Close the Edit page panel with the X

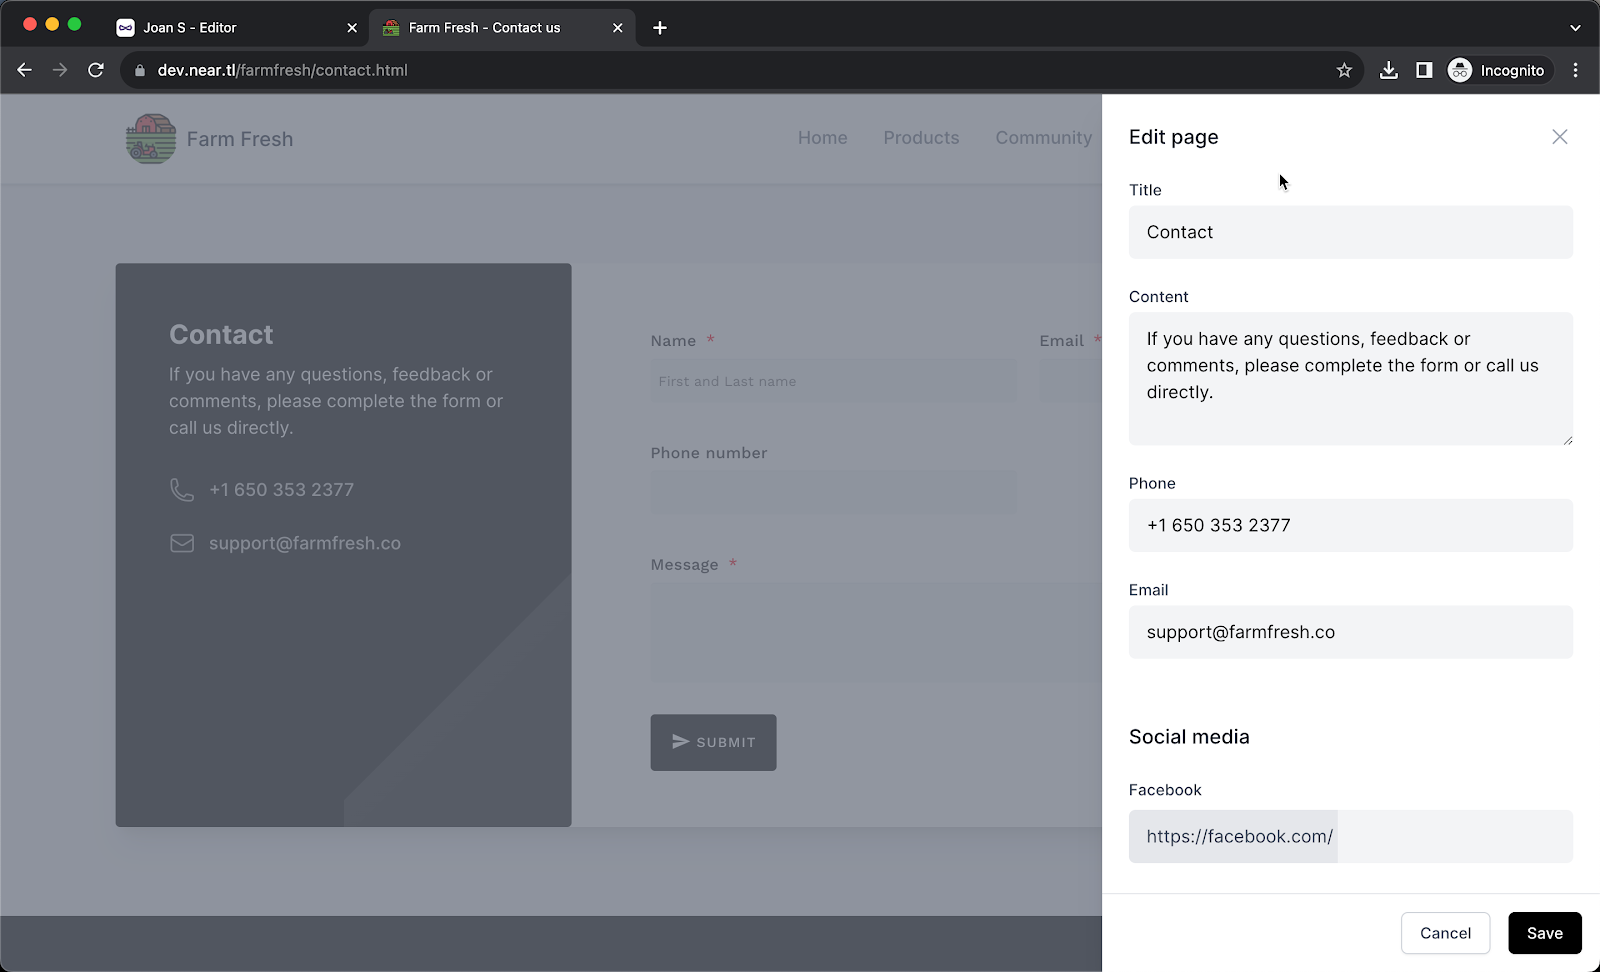[1559, 136]
